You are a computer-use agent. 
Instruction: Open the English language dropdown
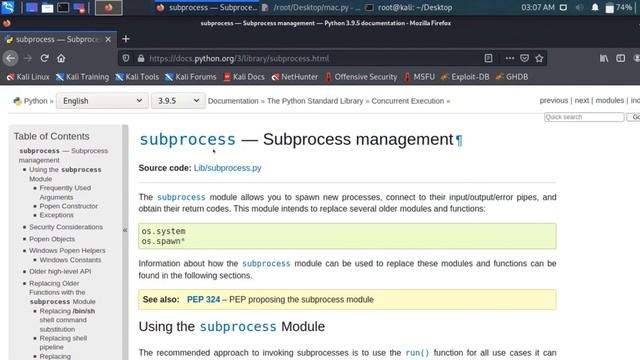tap(102, 101)
